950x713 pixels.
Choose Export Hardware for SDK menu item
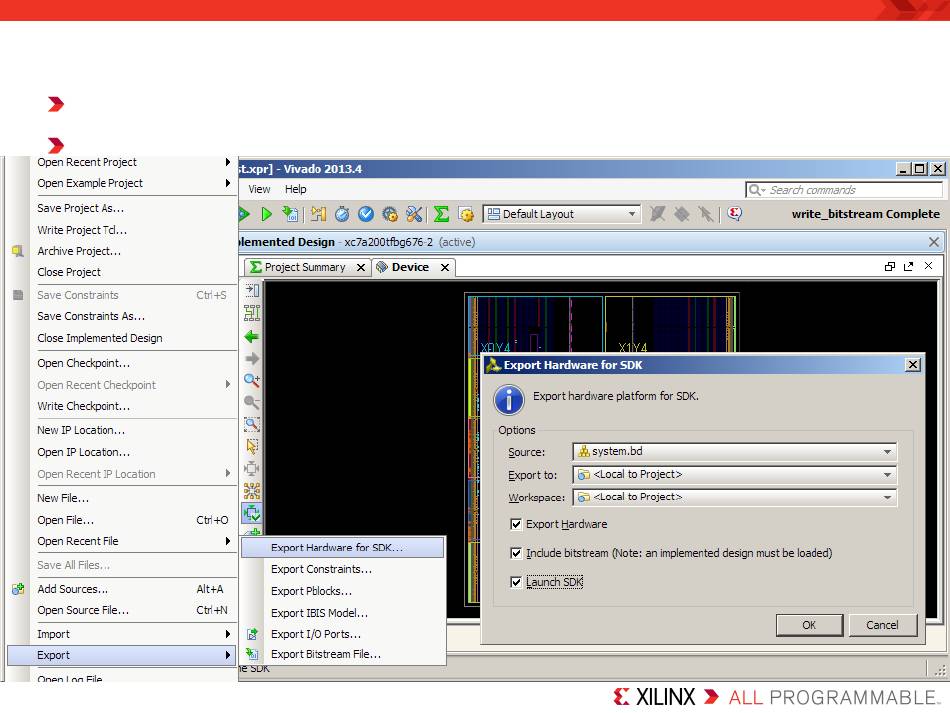tap(343, 548)
